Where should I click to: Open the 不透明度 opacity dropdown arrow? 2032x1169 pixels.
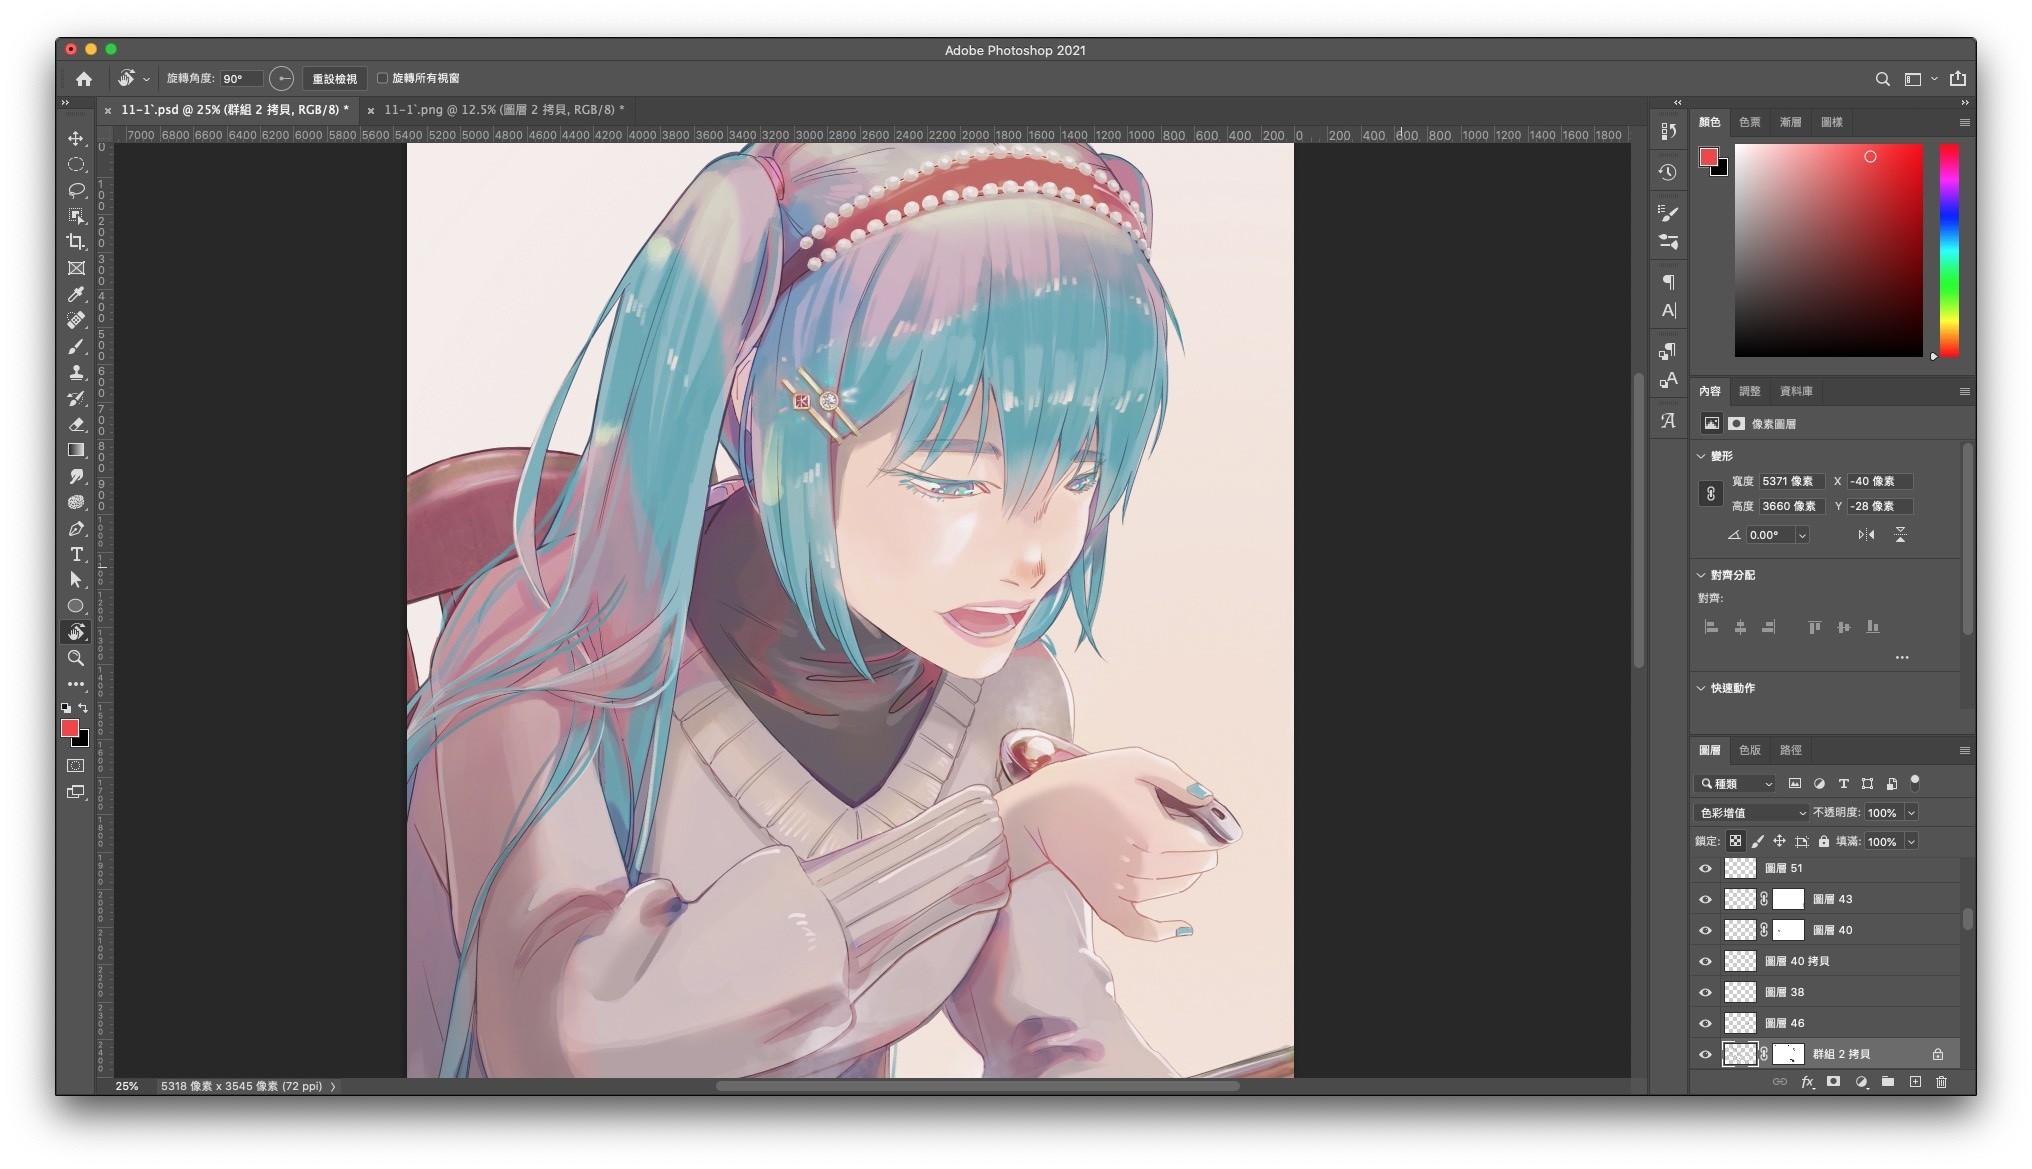point(1911,813)
